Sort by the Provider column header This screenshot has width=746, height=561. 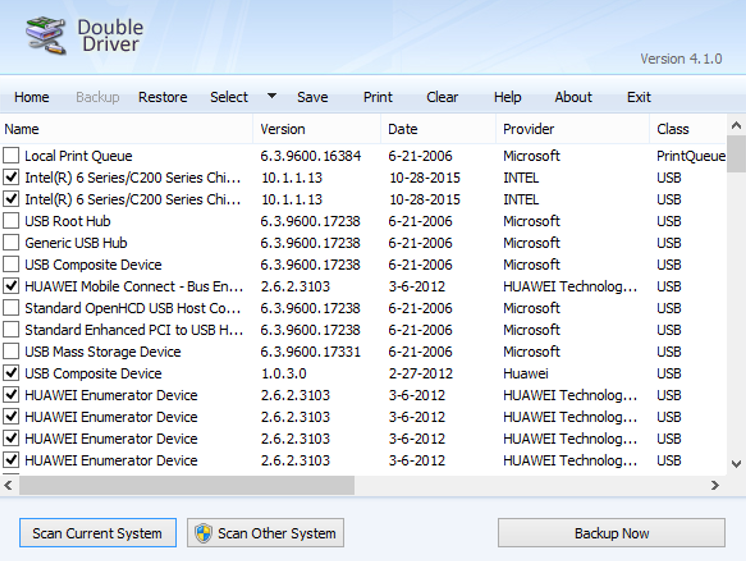pos(573,129)
